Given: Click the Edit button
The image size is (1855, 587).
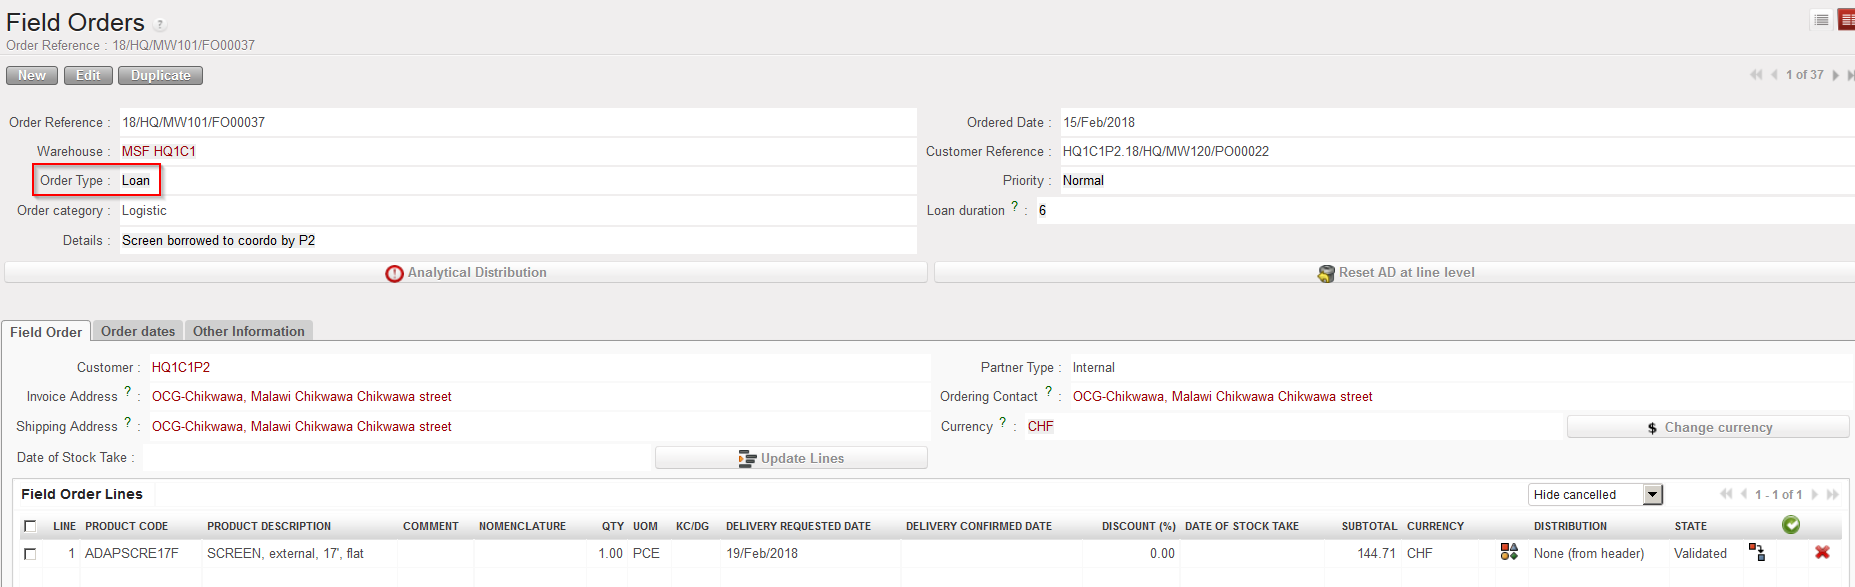Looking at the screenshot, I should click(88, 75).
